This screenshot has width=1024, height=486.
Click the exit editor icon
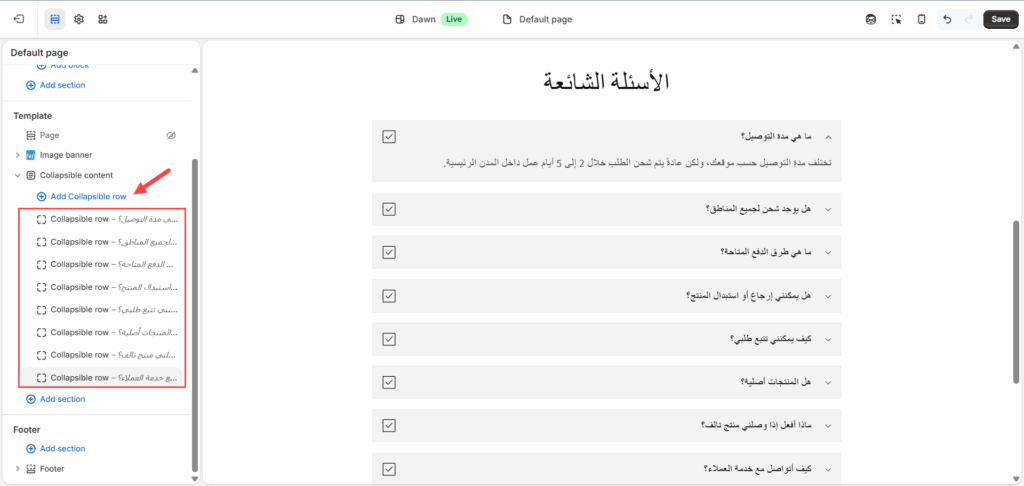click(x=19, y=19)
